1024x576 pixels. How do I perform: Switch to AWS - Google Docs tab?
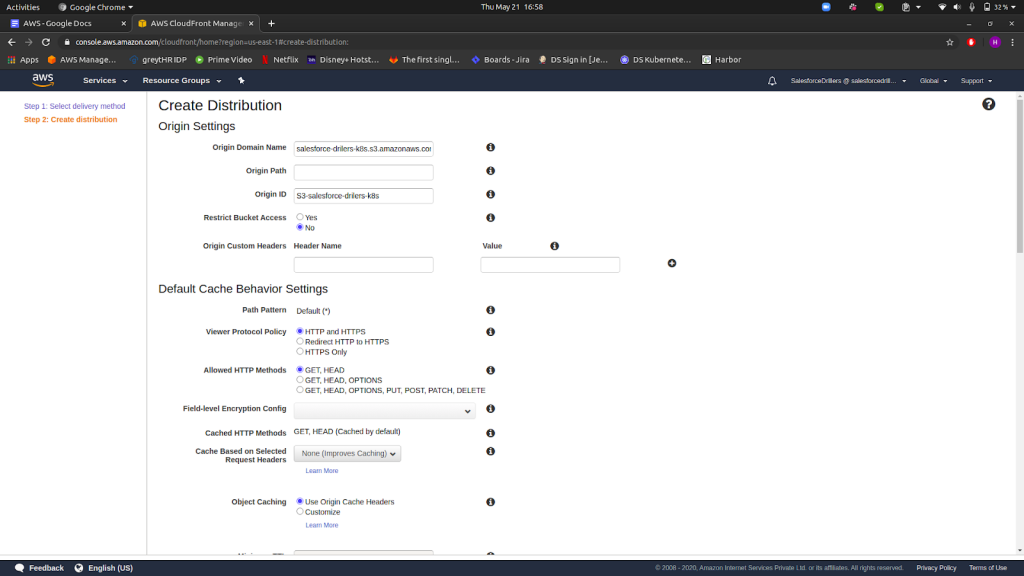[65, 24]
